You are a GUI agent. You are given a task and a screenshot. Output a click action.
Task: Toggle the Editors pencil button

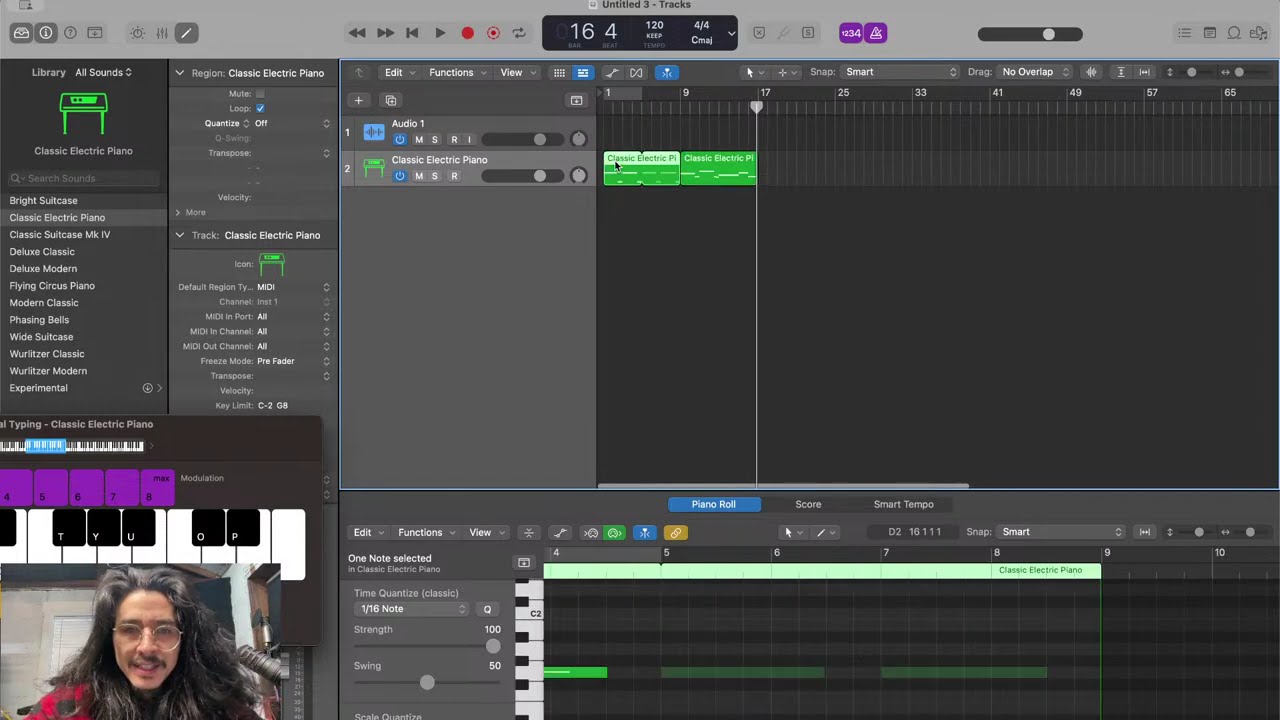[186, 33]
